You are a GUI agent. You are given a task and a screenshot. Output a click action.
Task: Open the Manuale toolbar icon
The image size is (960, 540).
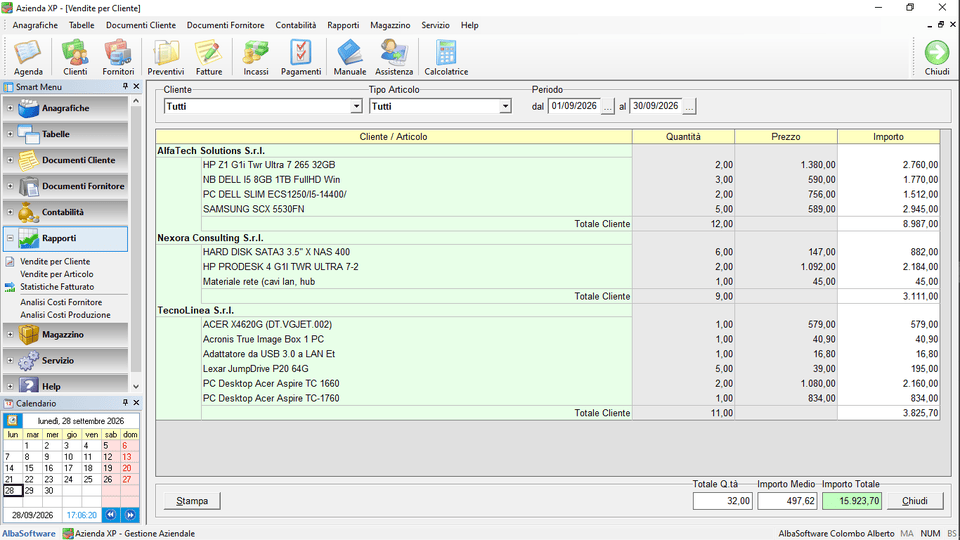(x=350, y=58)
